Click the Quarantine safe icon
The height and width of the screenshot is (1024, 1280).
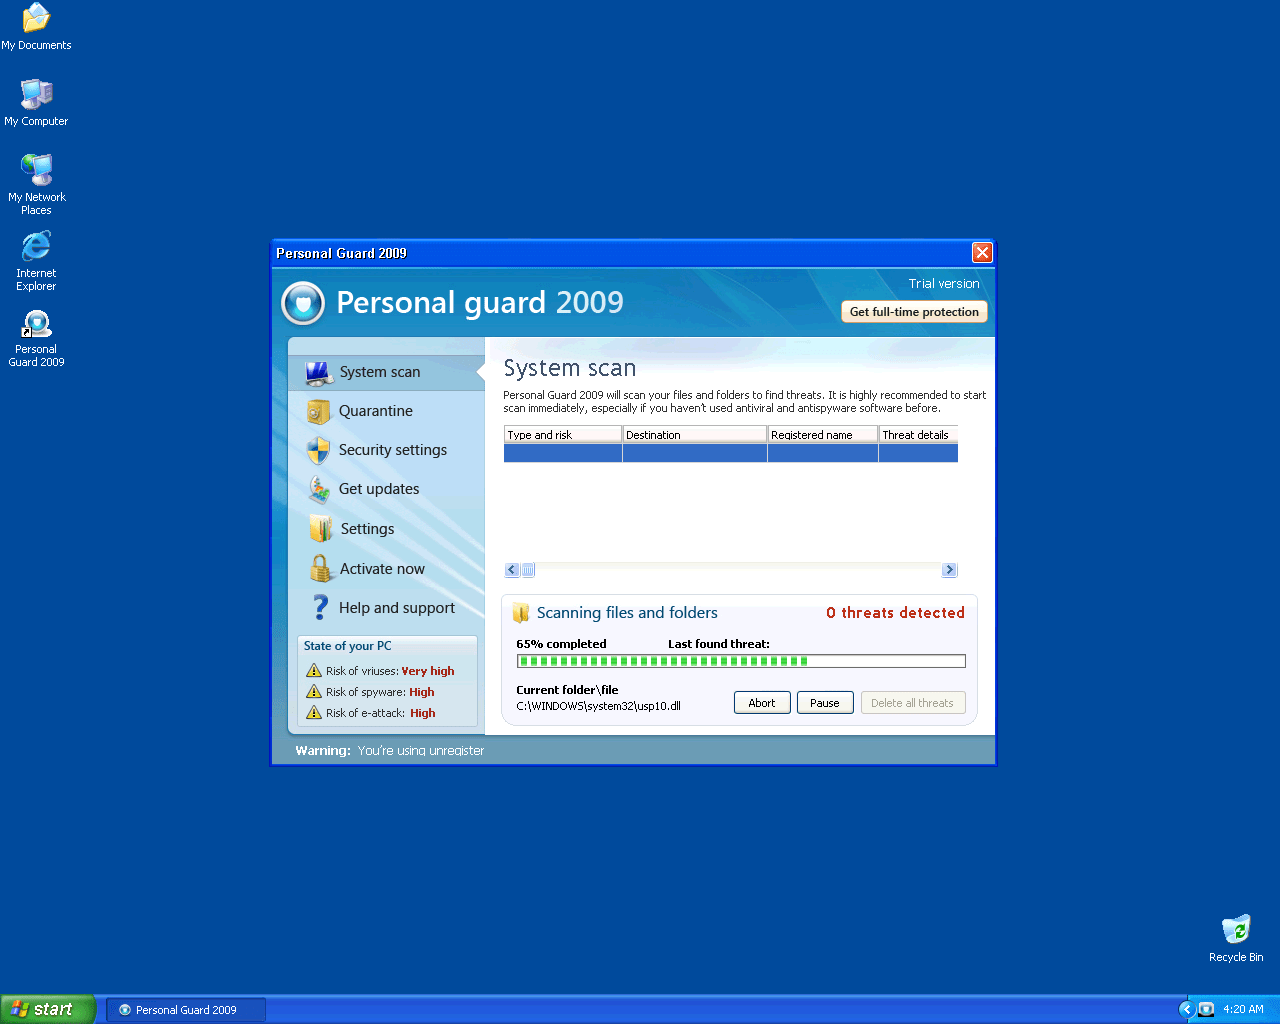(x=318, y=412)
